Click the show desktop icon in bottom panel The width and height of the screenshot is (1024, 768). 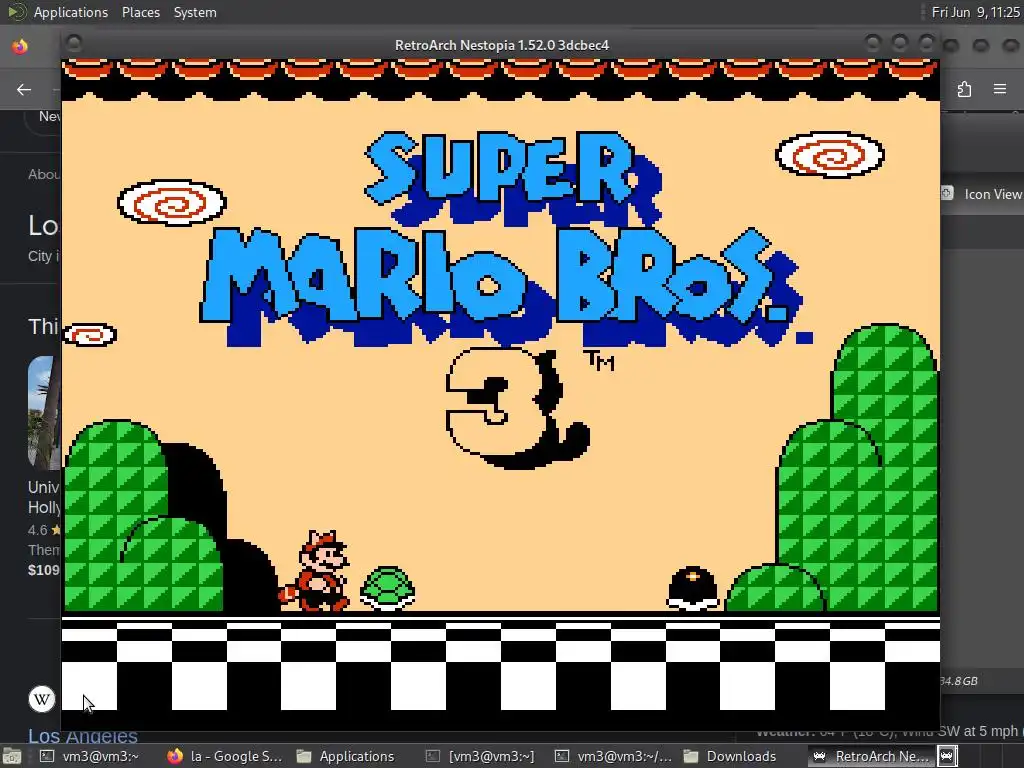[x=11, y=757]
